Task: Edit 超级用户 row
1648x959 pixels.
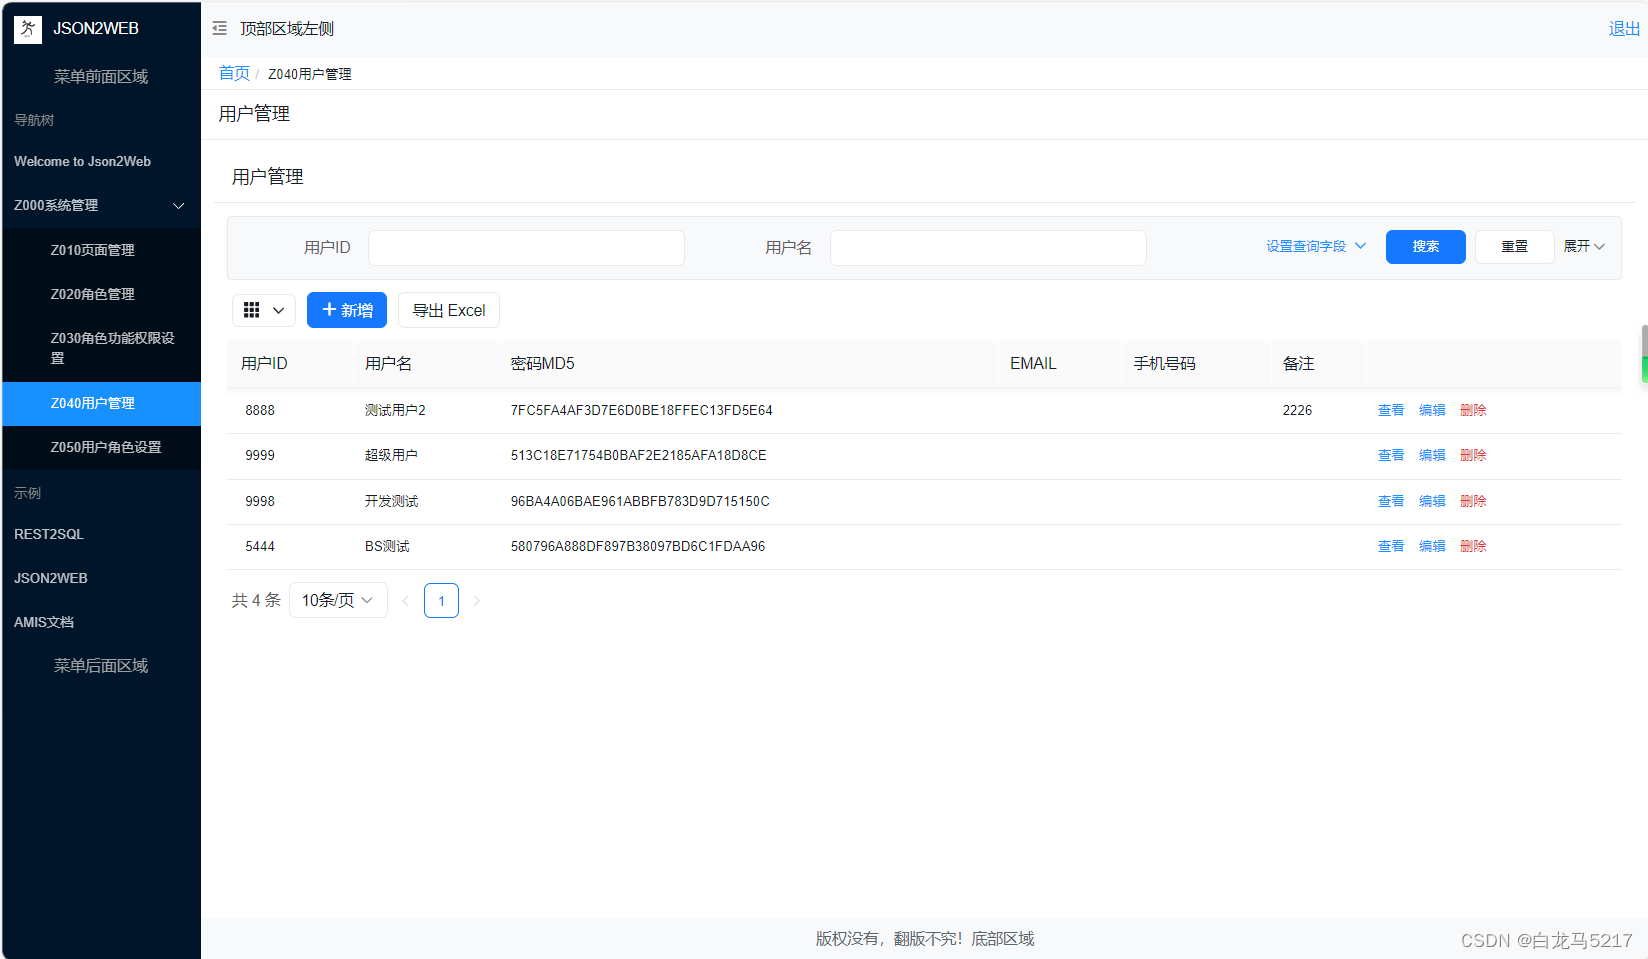Action: [x=1432, y=455]
